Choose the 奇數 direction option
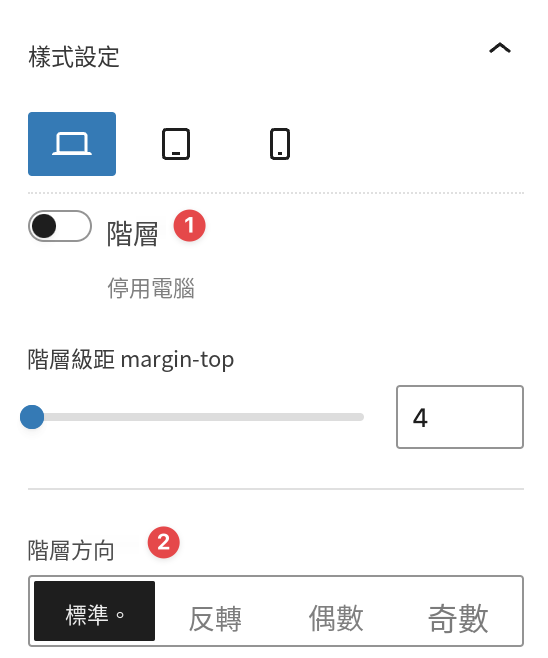Viewport: 548px width, 658px height. coord(458,618)
